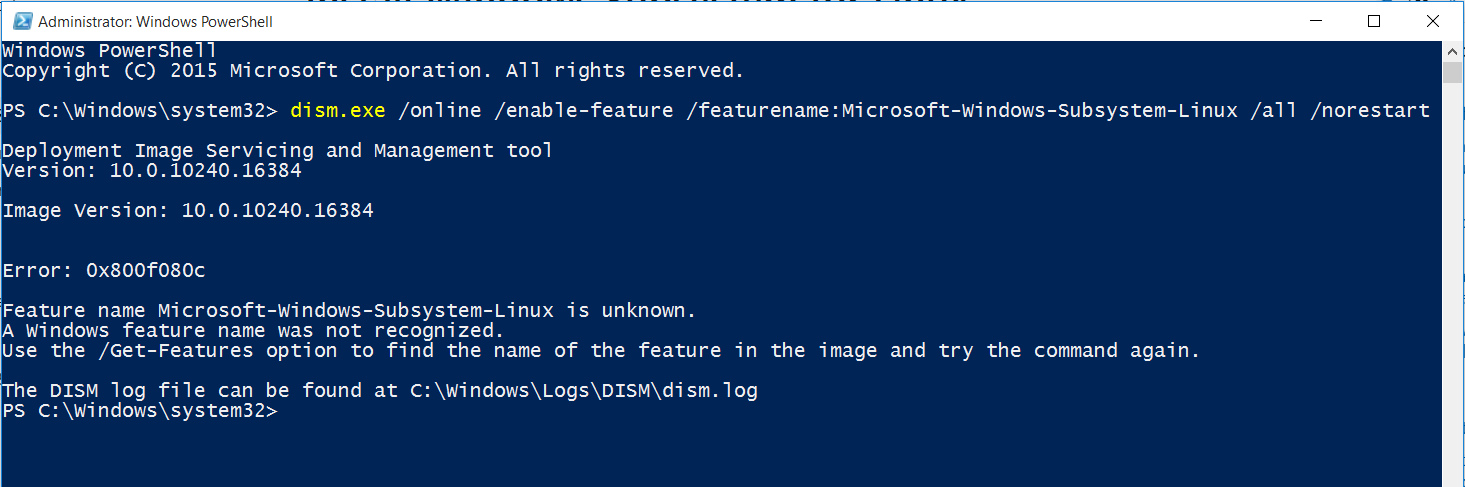The image size is (1465, 487).
Task: Click the vertical scrollbar thumb
Action: click(1452, 73)
